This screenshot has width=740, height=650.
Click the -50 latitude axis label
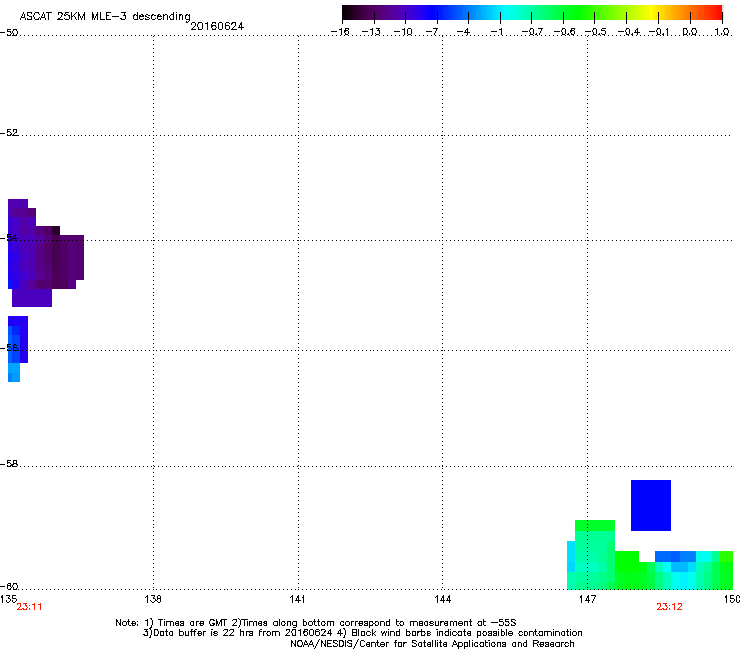(9, 33)
